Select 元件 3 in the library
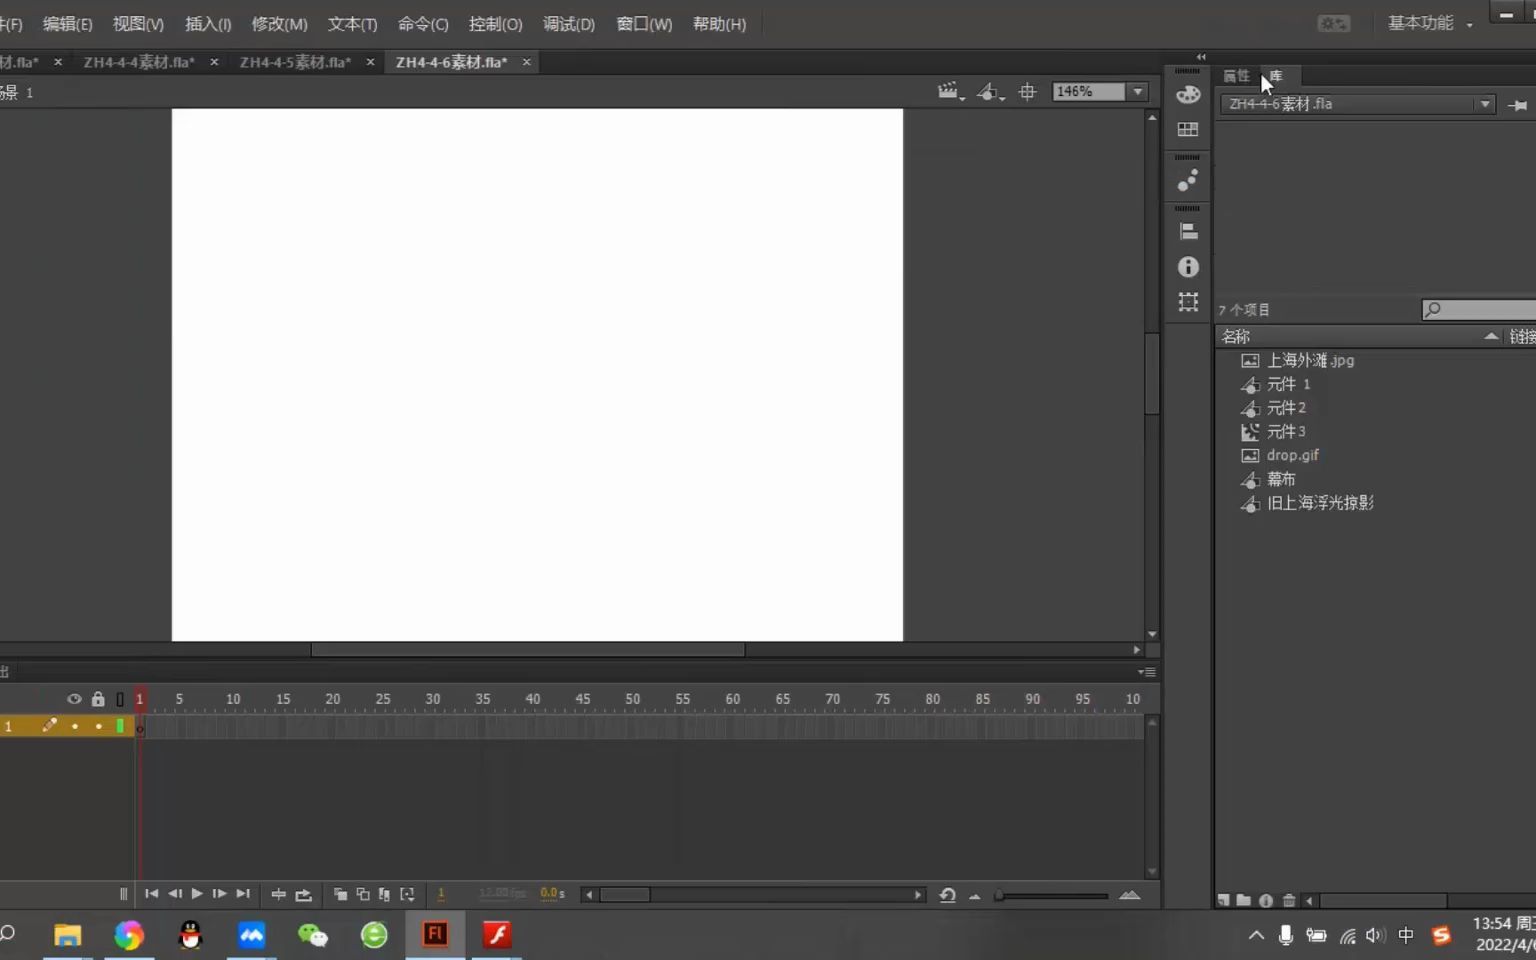 [x=1285, y=432]
